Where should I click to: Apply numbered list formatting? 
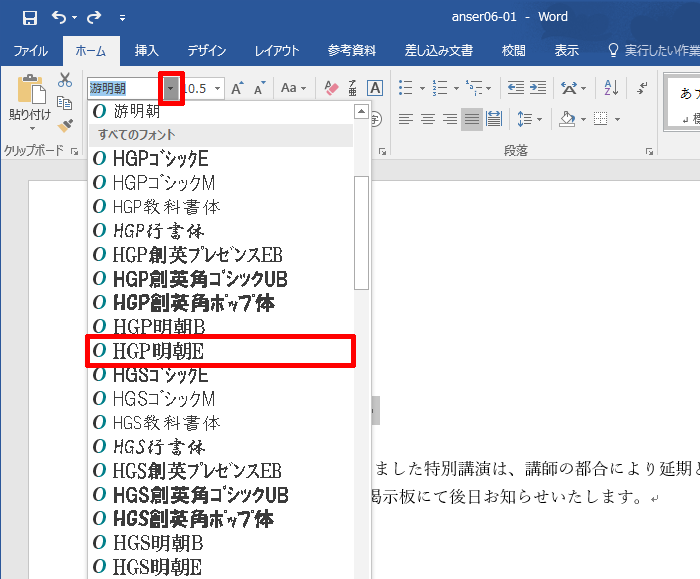point(440,88)
